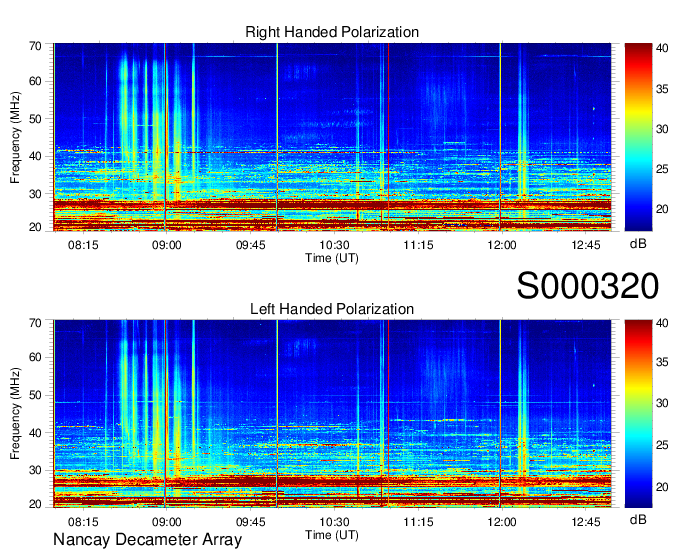Click the lower spectrogram plot area

332,414
